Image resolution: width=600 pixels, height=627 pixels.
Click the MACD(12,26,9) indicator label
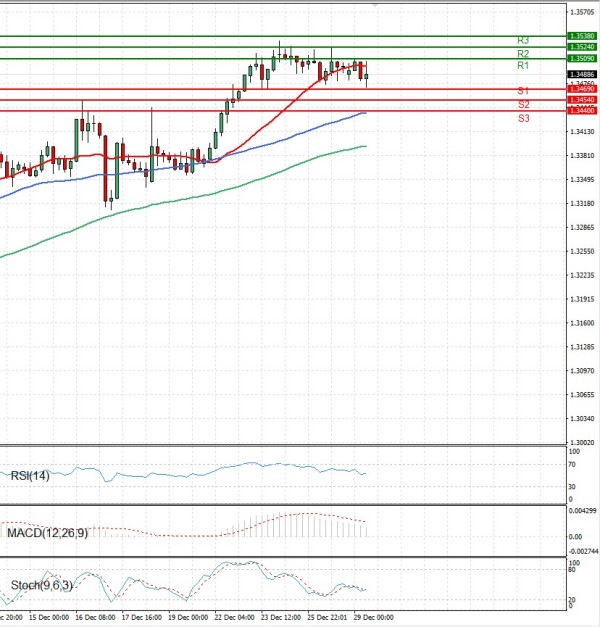47,532
